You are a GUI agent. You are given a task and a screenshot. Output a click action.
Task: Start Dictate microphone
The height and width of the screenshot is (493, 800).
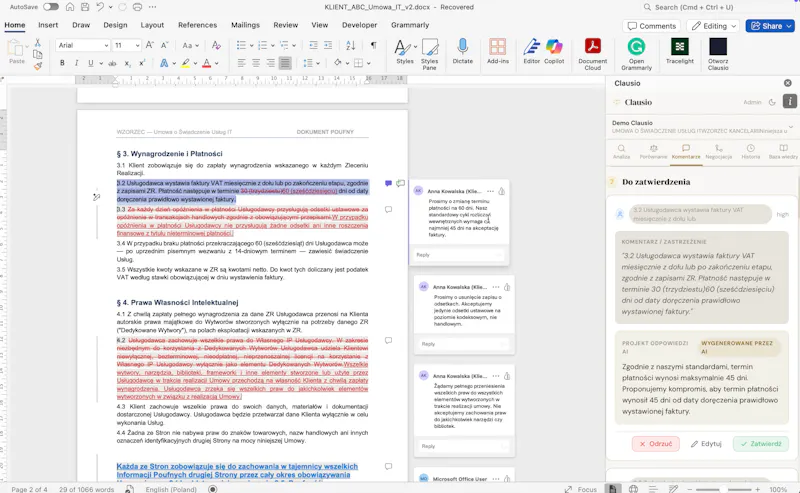(x=462, y=51)
